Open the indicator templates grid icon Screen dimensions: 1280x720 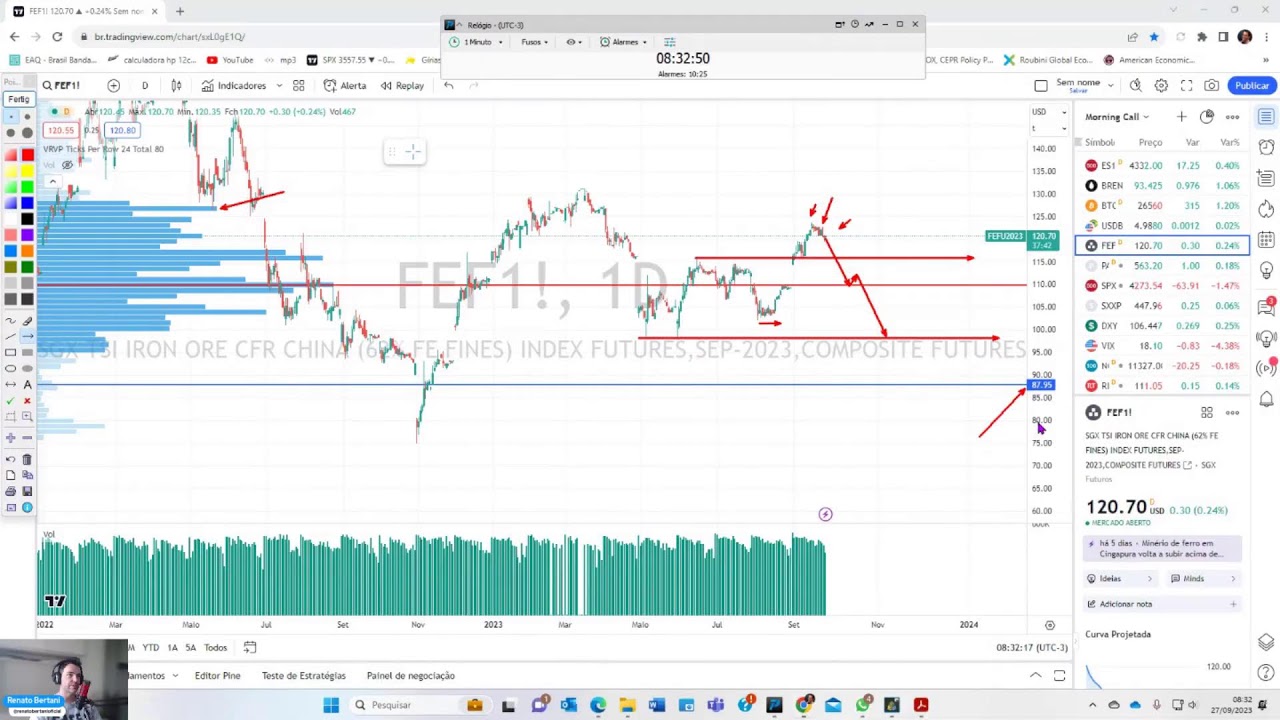[x=298, y=85]
